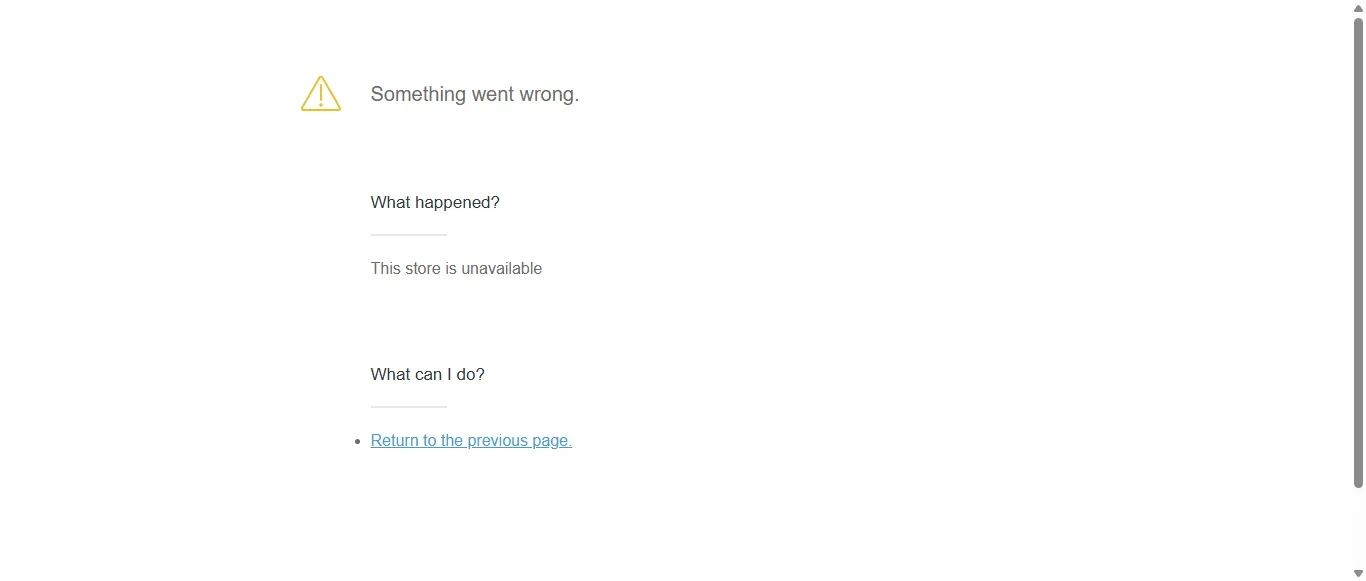Click the "Return to the previous page" link
The image size is (1366, 581).
point(470,441)
